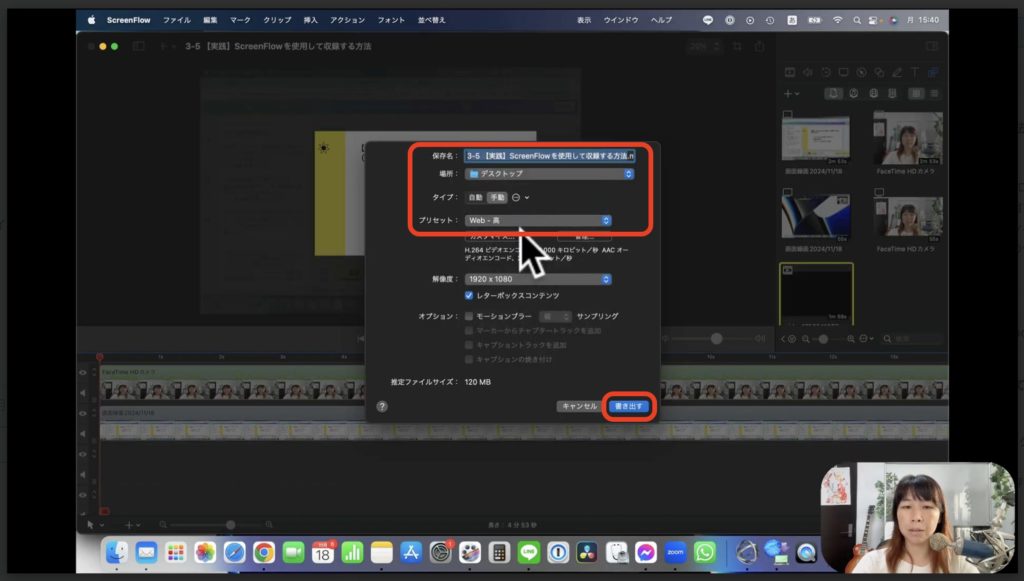Select the 手動 type option

tap(497, 197)
